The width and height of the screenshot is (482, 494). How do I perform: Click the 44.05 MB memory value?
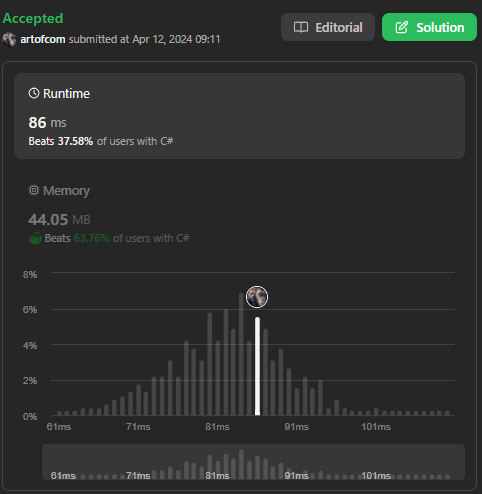point(59,220)
